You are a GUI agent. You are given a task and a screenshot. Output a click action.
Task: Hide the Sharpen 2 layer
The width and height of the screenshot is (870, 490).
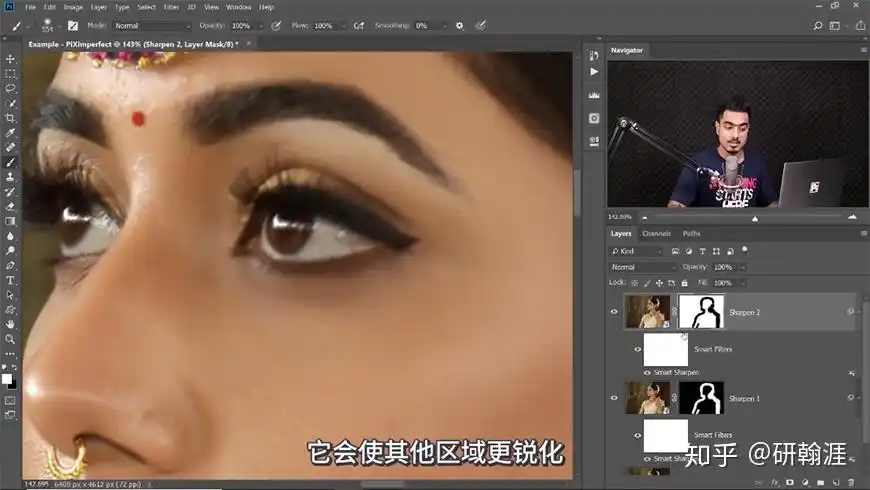click(614, 312)
